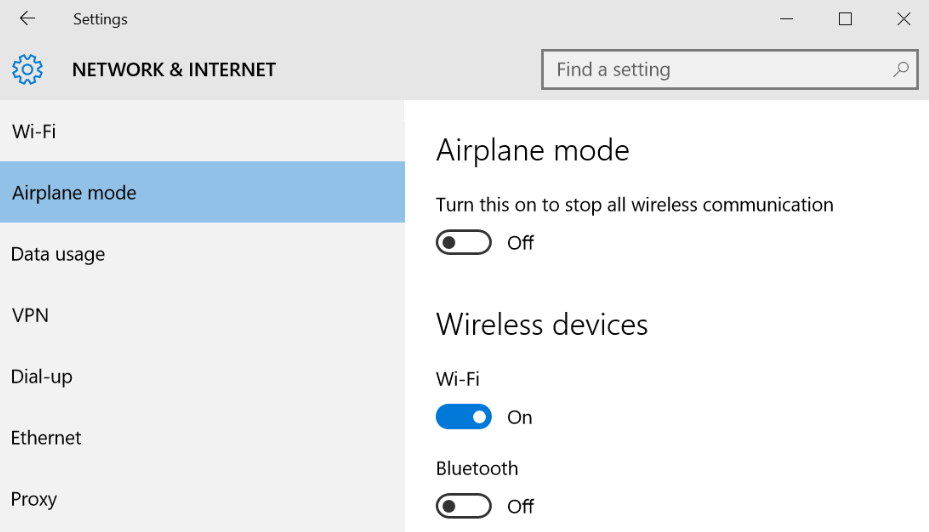Open the Proxy settings page
The image size is (929, 532).
(x=34, y=499)
